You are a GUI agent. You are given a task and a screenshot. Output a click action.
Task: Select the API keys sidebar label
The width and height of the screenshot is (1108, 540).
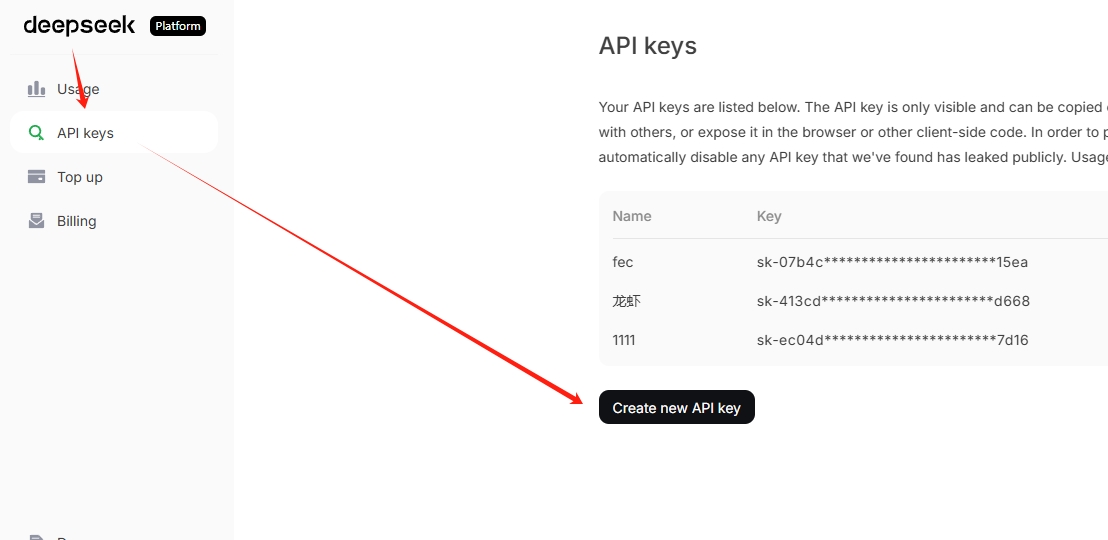(86, 133)
